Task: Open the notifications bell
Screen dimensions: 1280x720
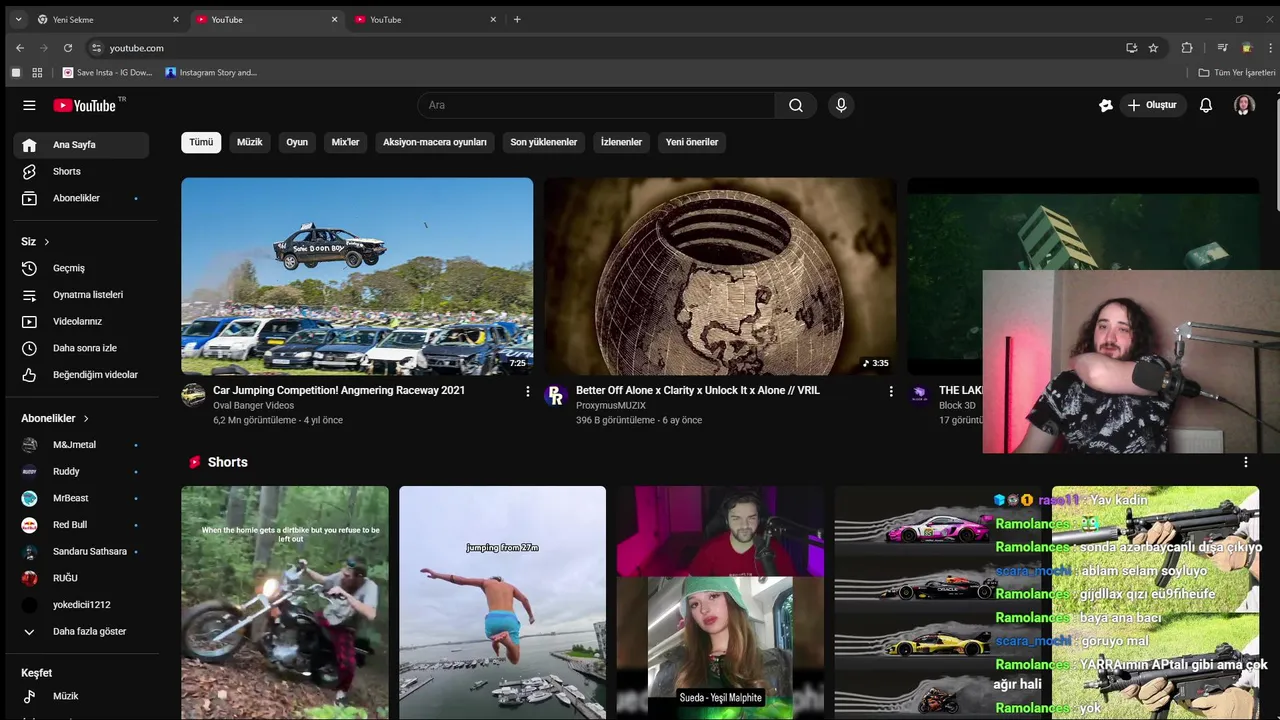Action: pos(1206,105)
